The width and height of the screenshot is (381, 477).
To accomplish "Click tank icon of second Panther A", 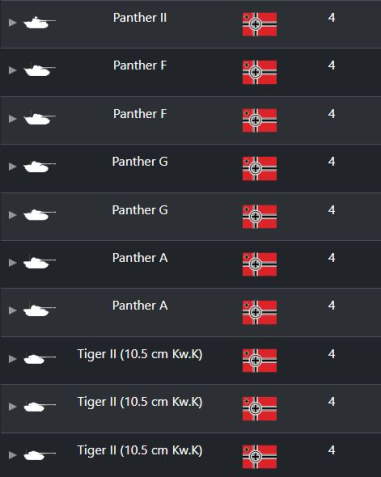I will coord(39,310).
